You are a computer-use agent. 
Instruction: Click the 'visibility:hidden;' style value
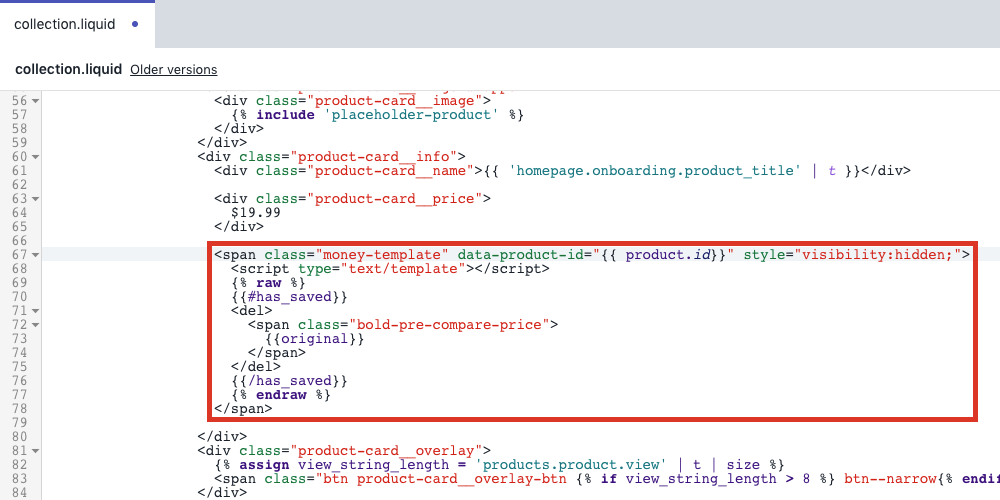pyautogui.click(x=878, y=255)
